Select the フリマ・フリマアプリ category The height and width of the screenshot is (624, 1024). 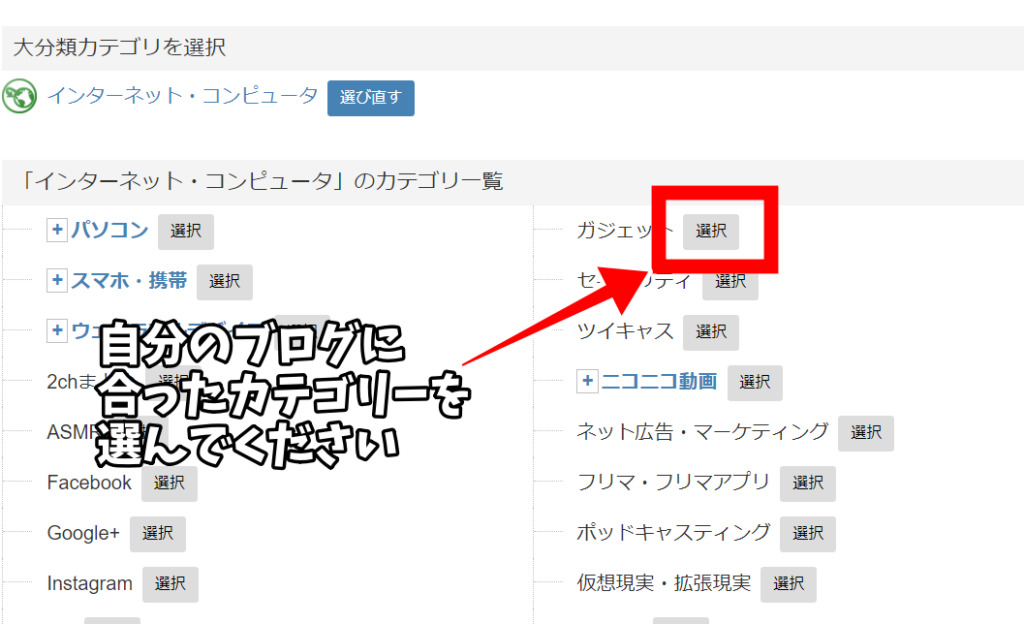pos(808,483)
